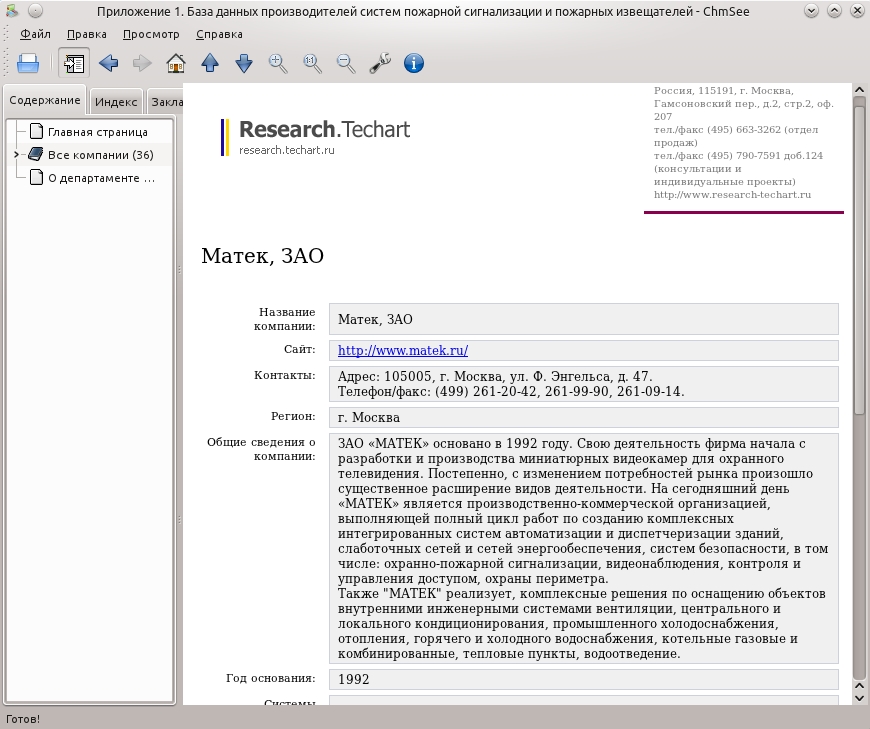Open the Просмотр menu
Screen dimensions: 870x729
click(x=151, y=34)
